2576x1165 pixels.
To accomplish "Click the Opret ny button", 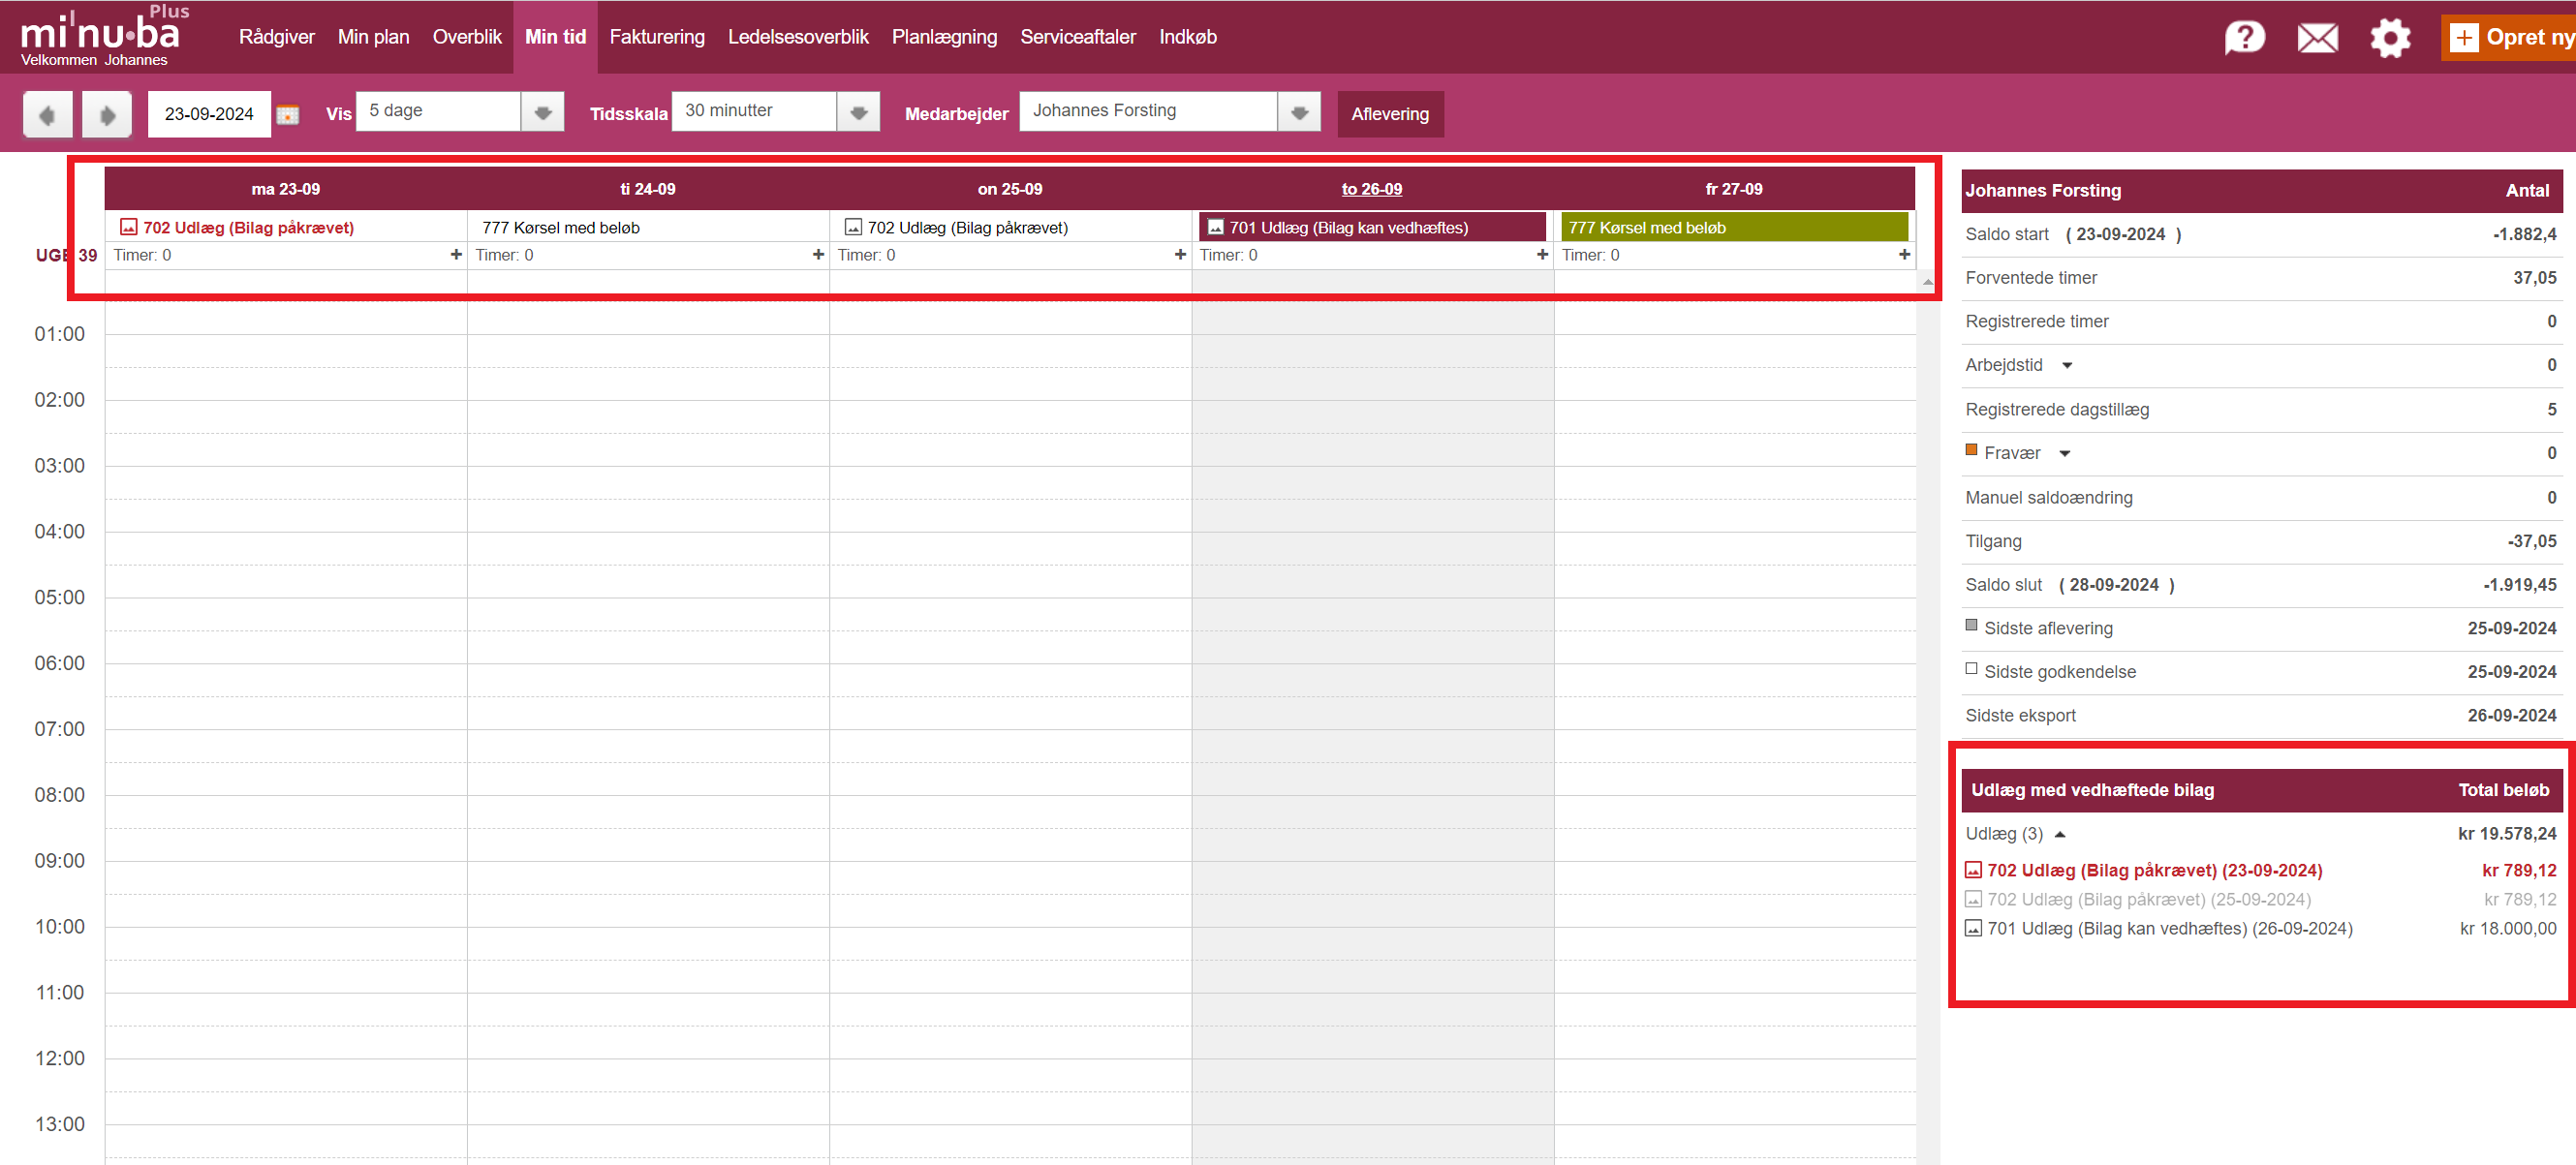I will pyautogui.click(x=2508, y=38).
